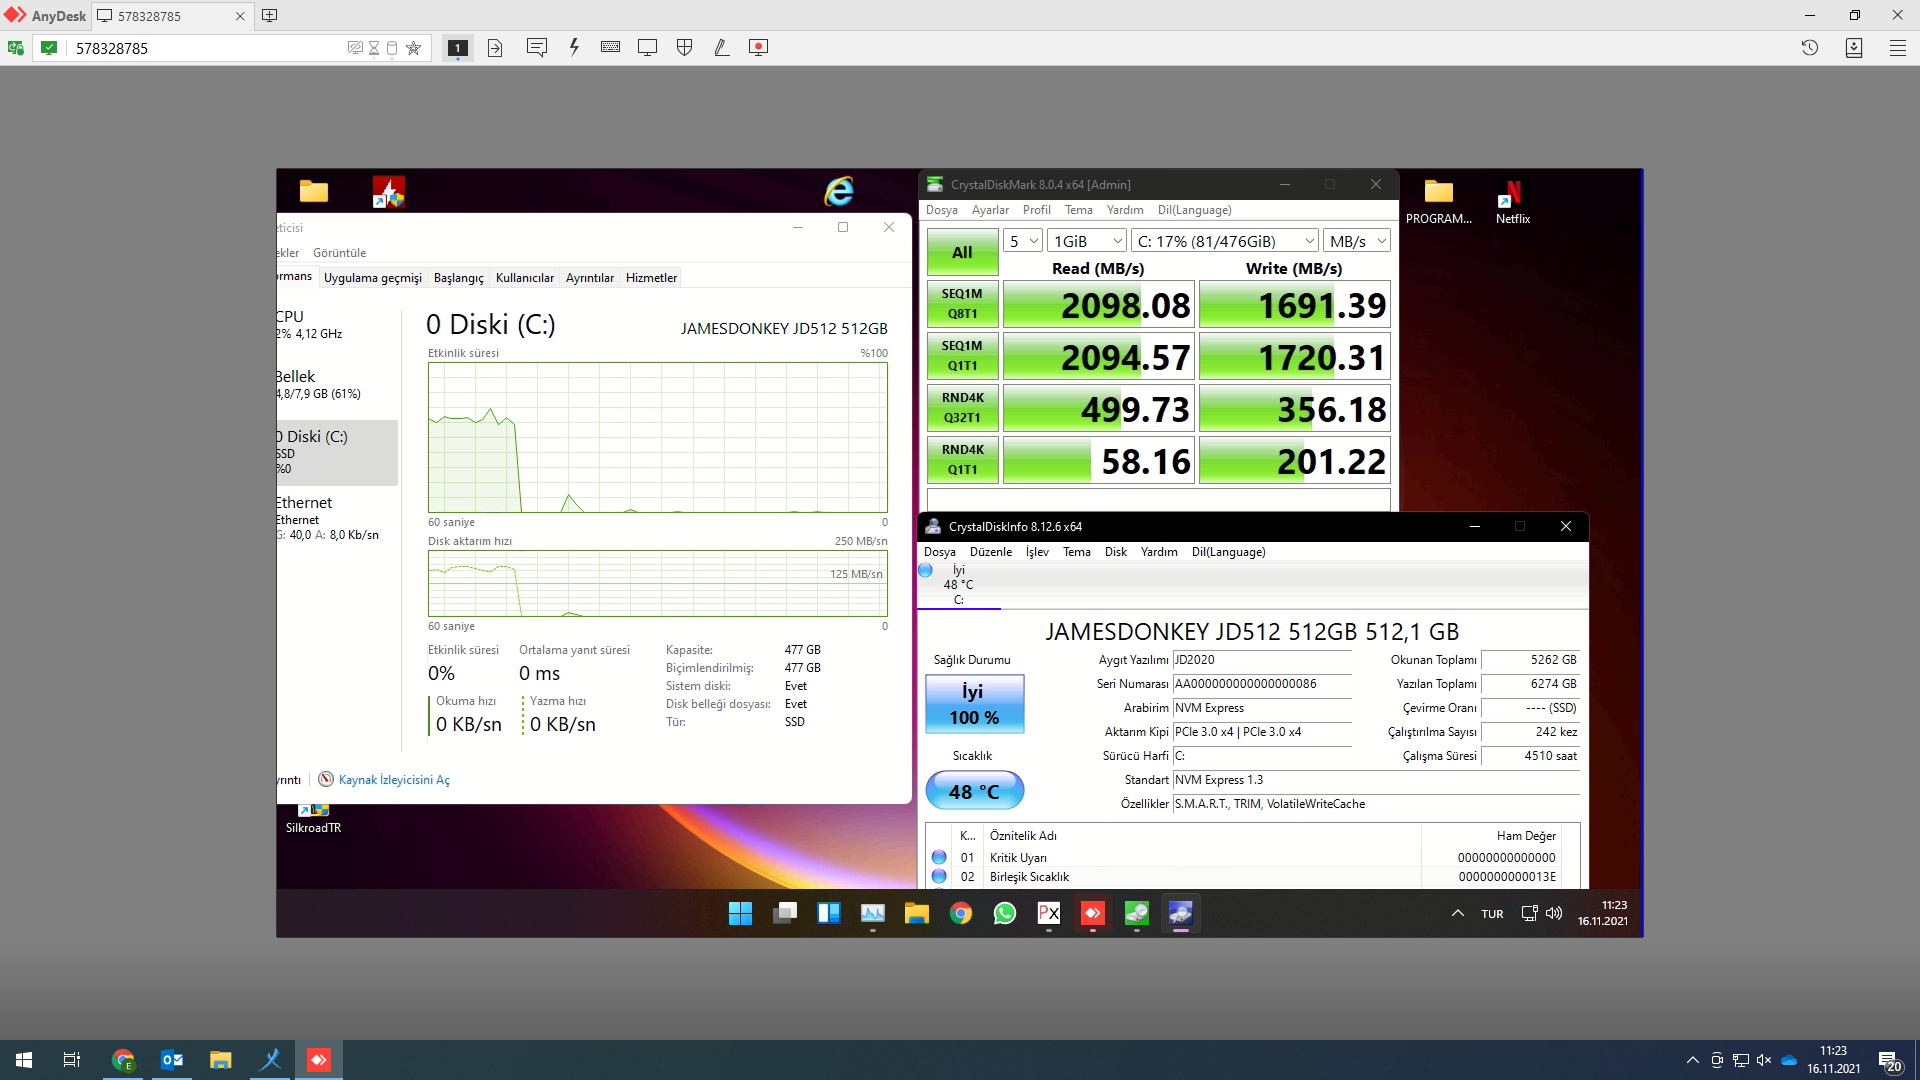Viewport: 1920px width, 1080px height.
Task: Open the AnyDesk hamburger main menu
Action: pos(1897,48)
